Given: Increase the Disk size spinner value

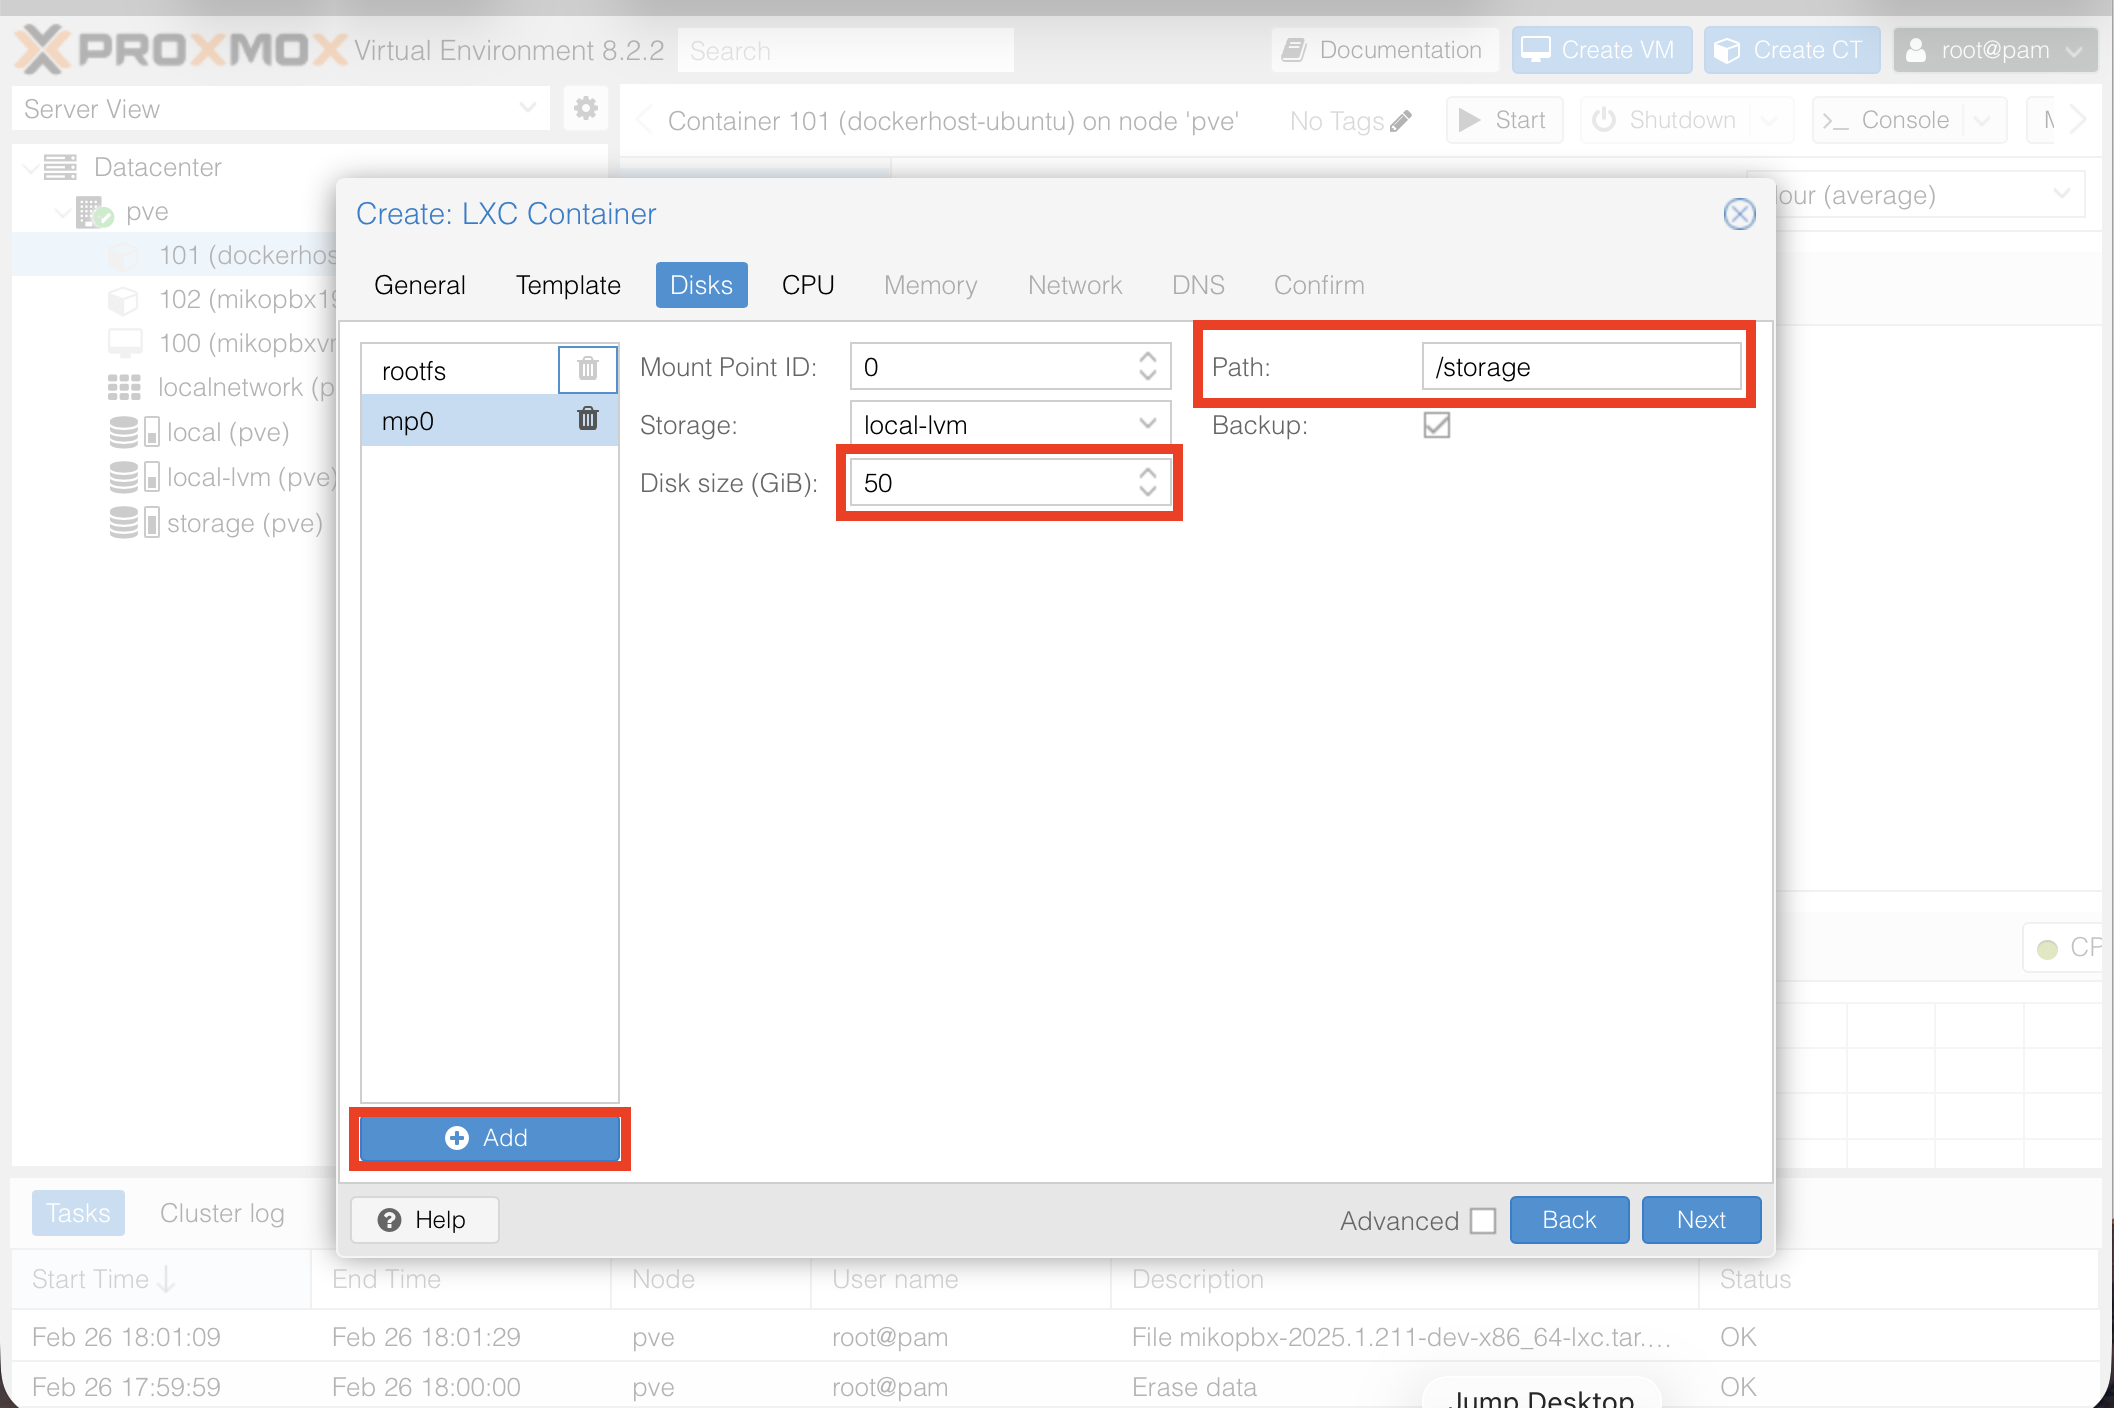Looking at the screenshot, I should pyautogui.click(x=1147, y=474).
